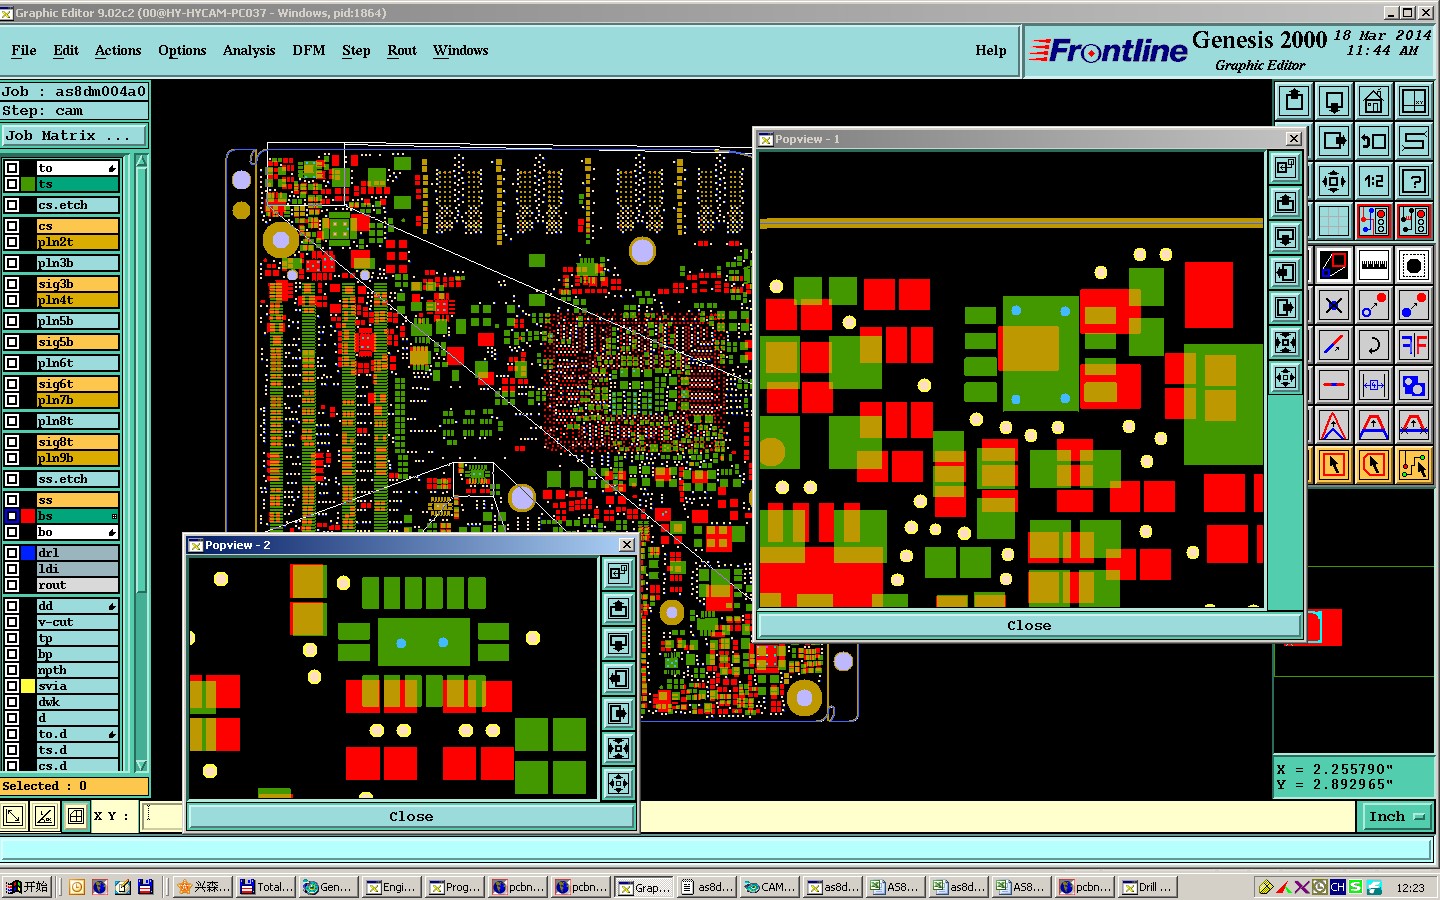Click the X delete point tool icon
Image resolution: width=1440 pixels, height=900 pixels.
tap(1334, 305)
